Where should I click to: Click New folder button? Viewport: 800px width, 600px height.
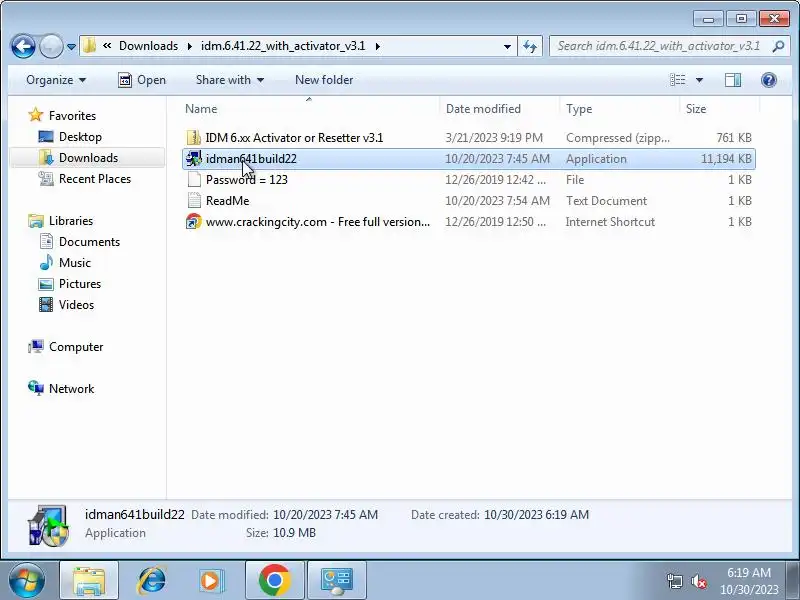point(324,80)
